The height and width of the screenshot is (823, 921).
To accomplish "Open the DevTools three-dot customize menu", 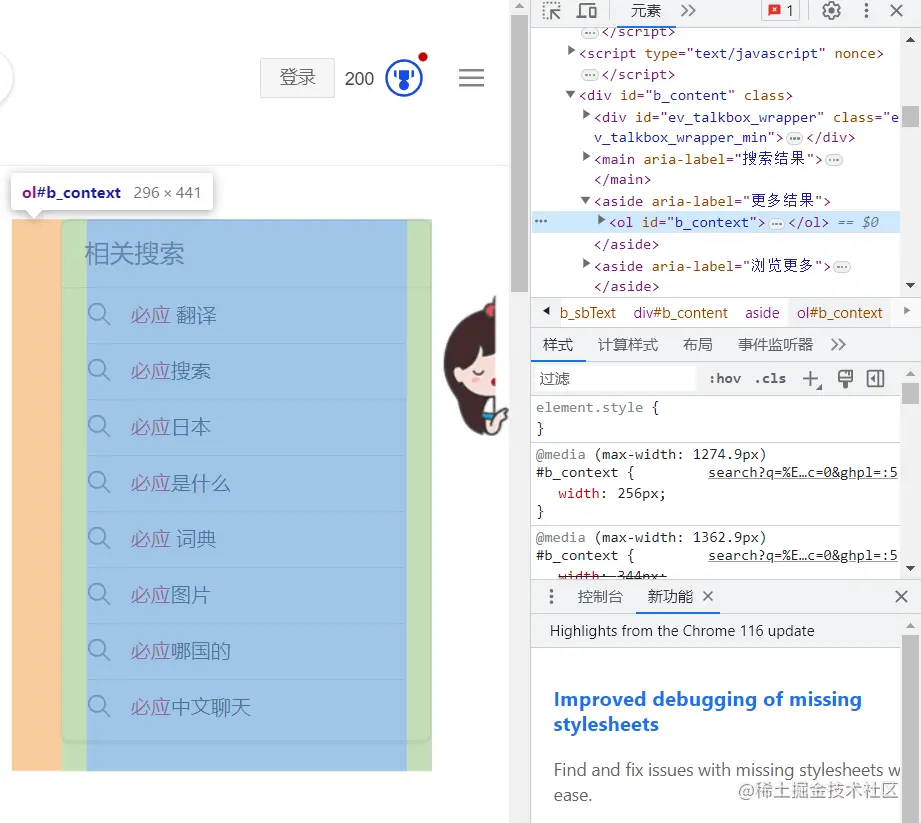I will coord(865,11).
